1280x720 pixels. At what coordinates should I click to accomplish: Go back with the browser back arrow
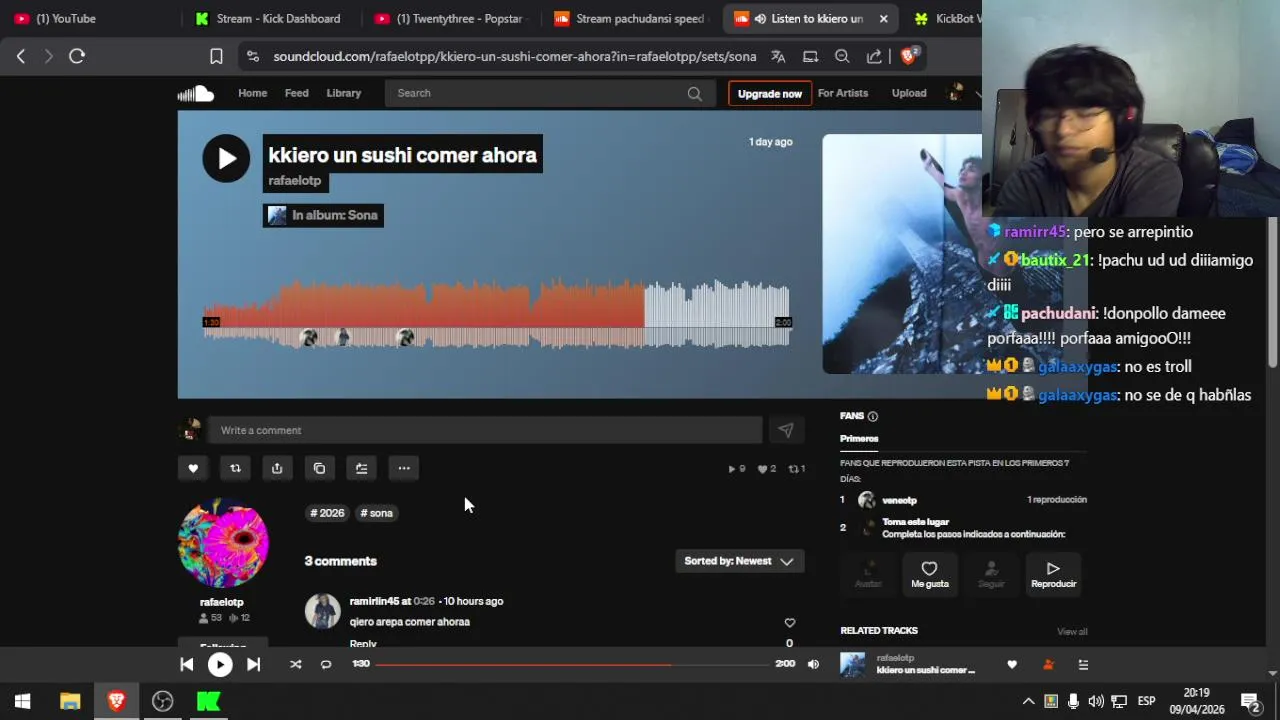pos(21,56)
